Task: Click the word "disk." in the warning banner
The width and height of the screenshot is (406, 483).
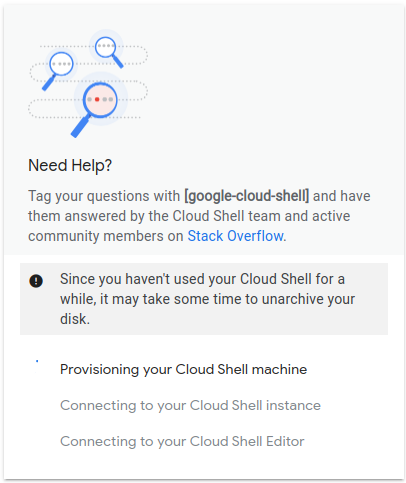Action: (x=75, y=319)
